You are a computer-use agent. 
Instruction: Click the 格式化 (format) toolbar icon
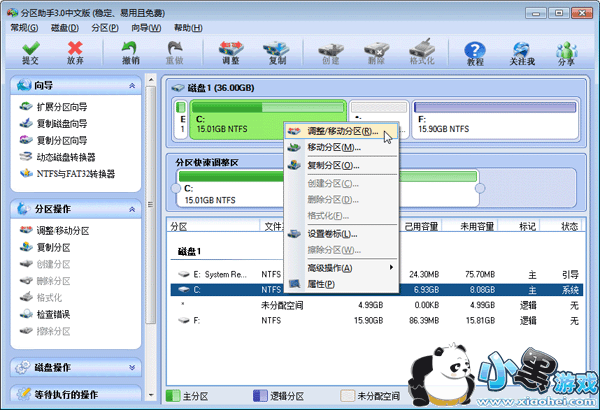click(x=422, y=53)
